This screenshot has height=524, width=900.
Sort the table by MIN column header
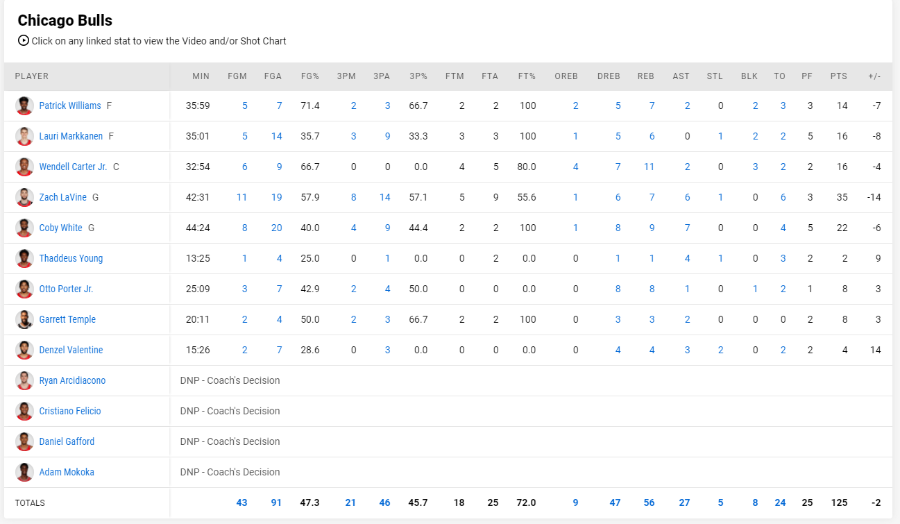coord(201,76)
